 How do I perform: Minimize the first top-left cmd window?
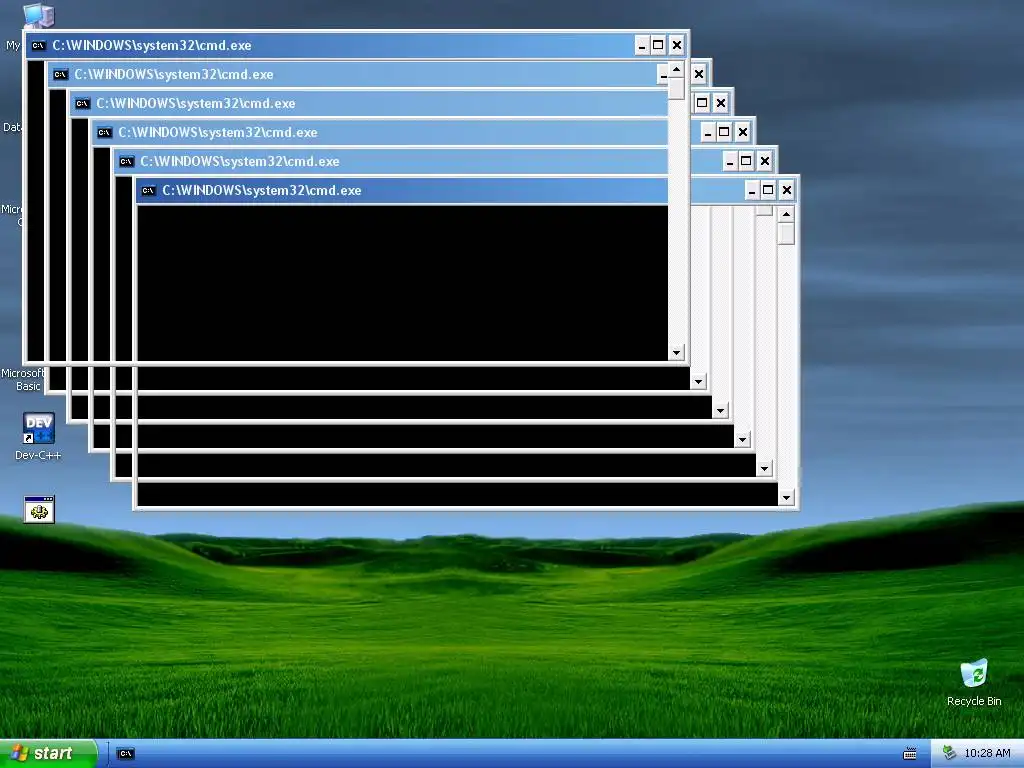pos(642,45)
